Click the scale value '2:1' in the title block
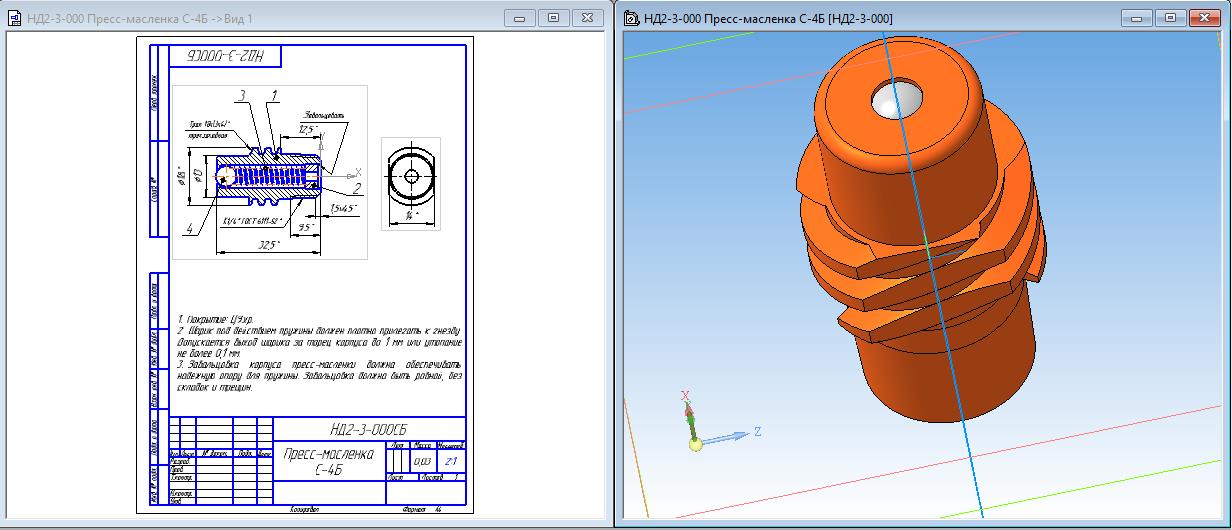Screen dimensions: 1232x530 [x=450, y=462]
